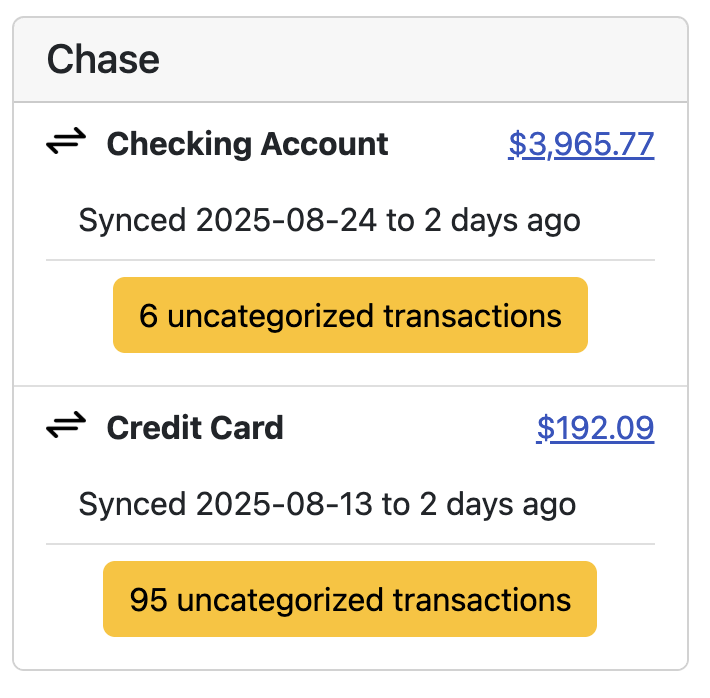The image size is (710, 698).
Task: Click the word "Synced" under Checking Account
Action: [132, 220]
